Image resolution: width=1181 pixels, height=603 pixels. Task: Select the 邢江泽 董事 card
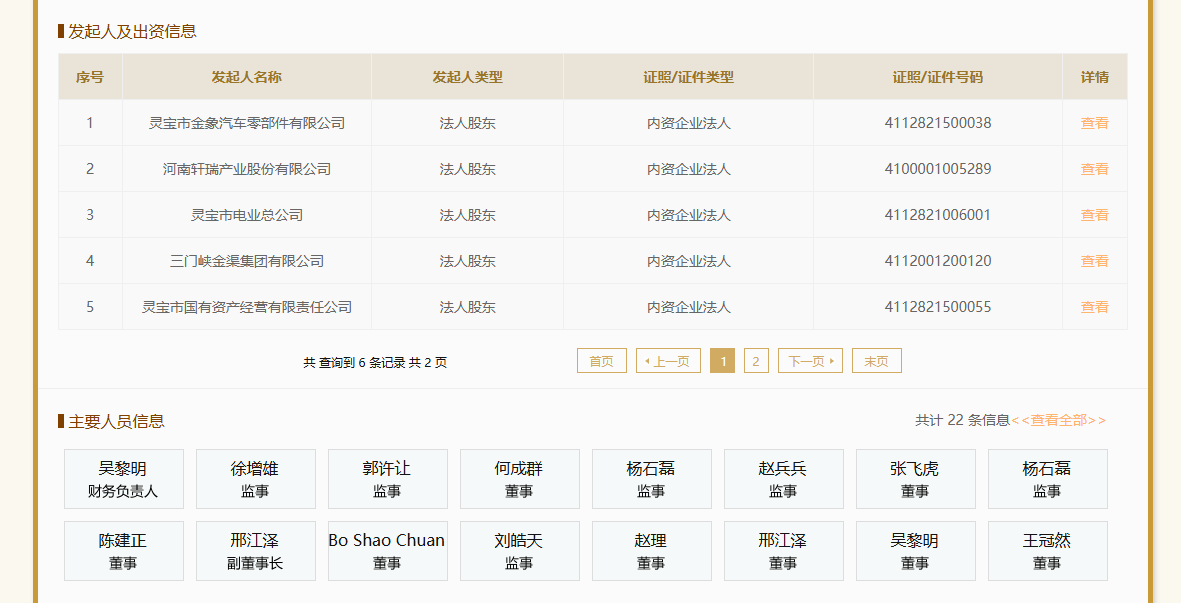point(783,551)
